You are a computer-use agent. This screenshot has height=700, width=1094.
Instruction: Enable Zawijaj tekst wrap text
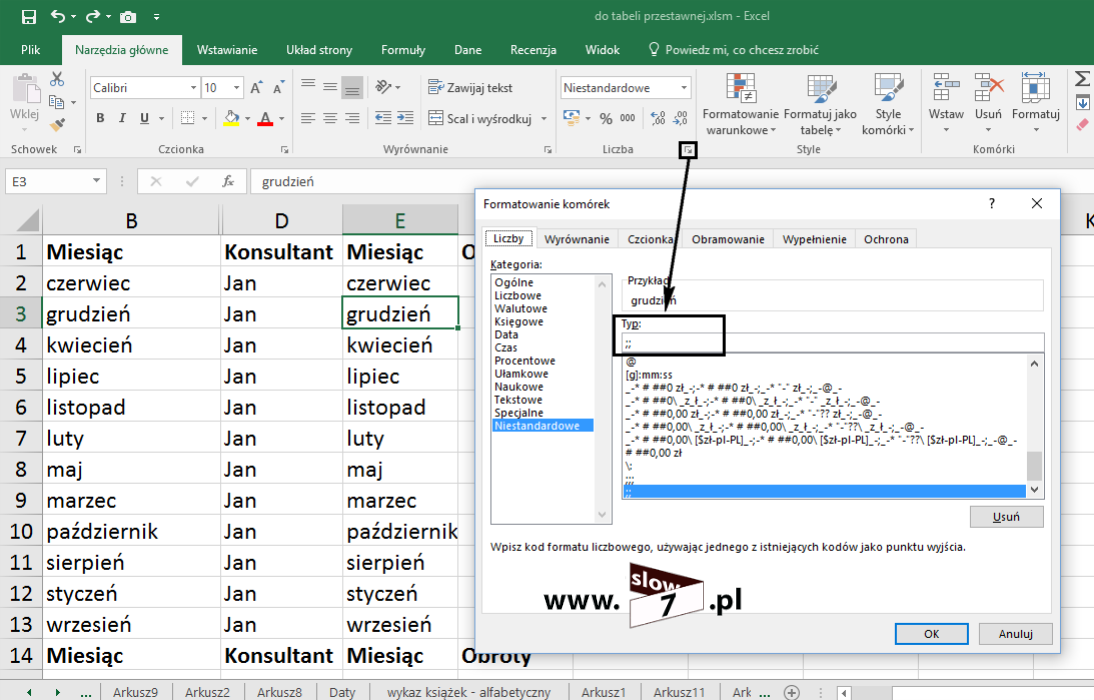pos(470,88)
